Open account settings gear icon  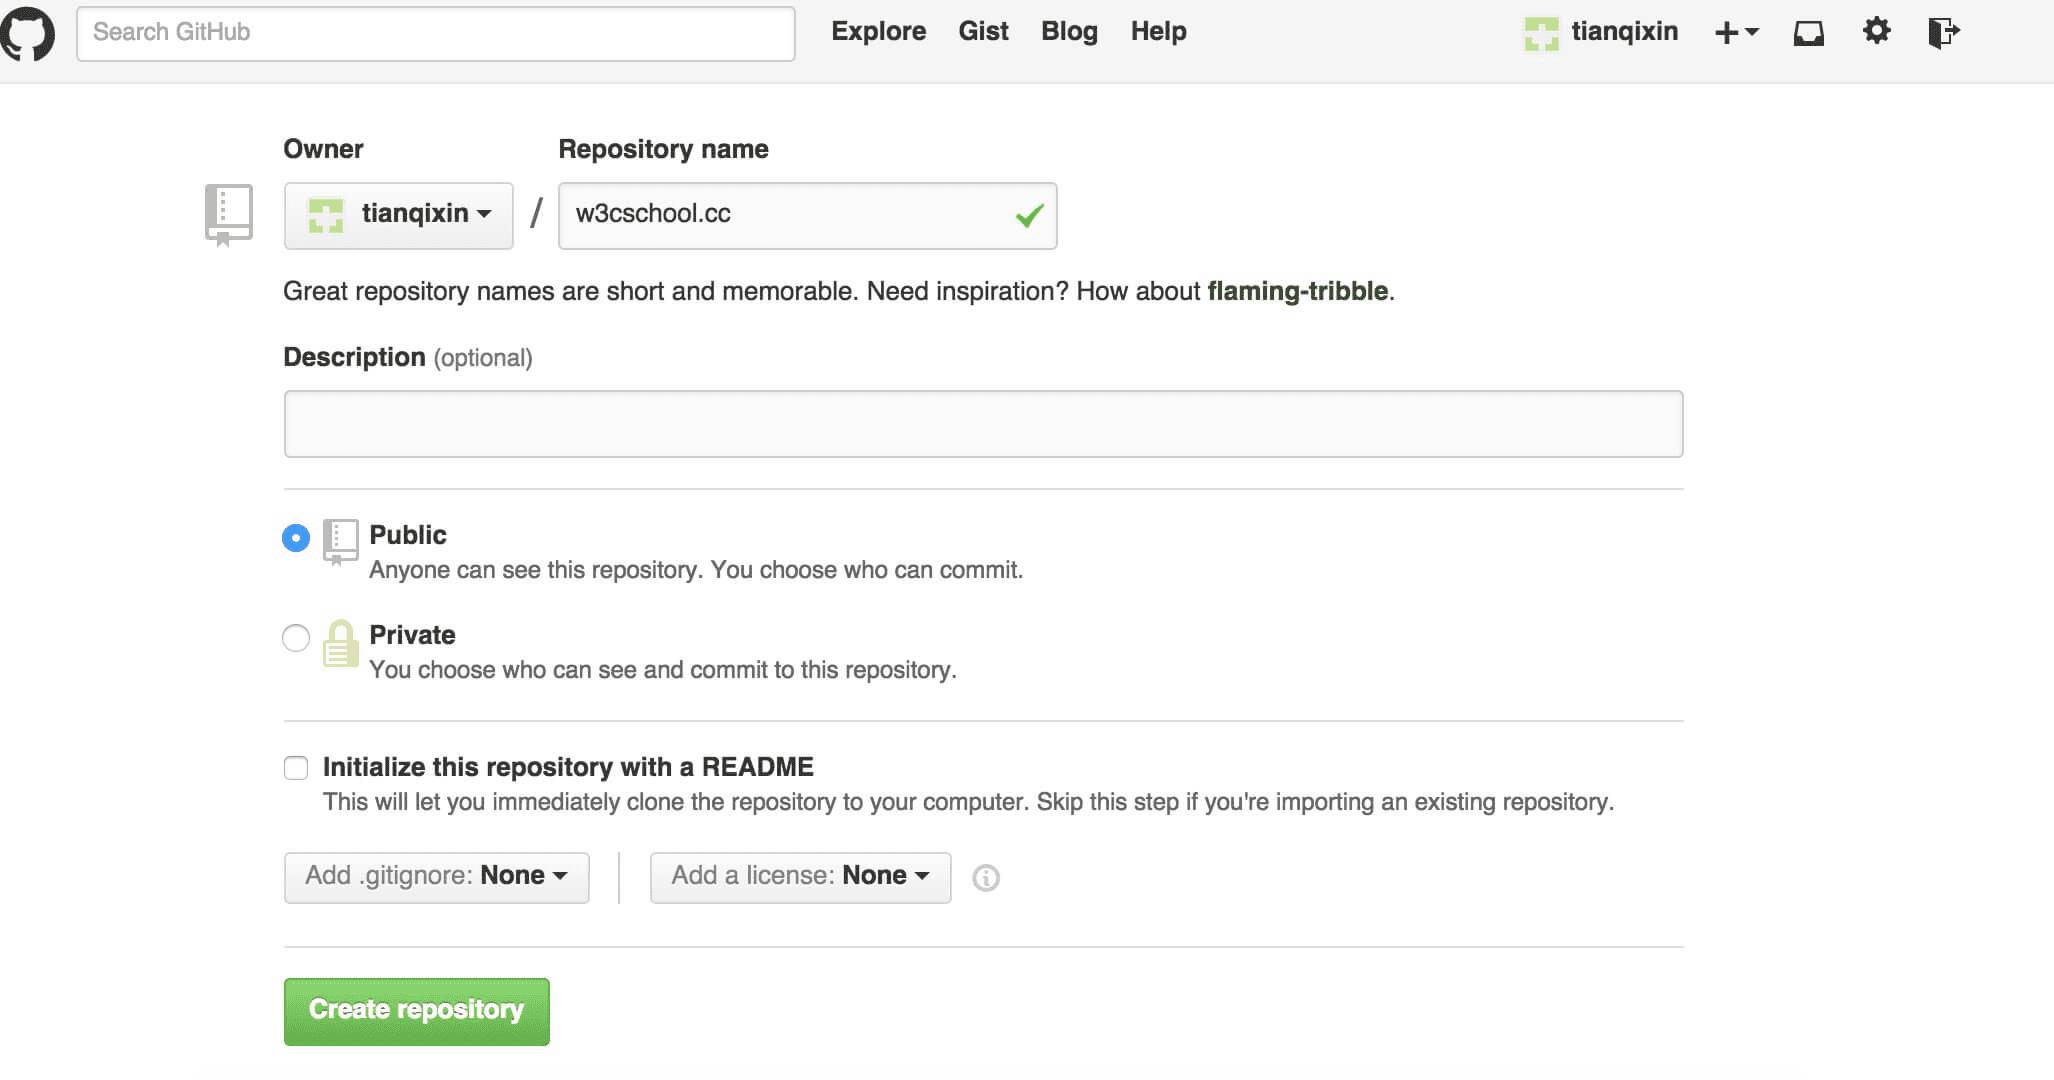click(1876, 31)
